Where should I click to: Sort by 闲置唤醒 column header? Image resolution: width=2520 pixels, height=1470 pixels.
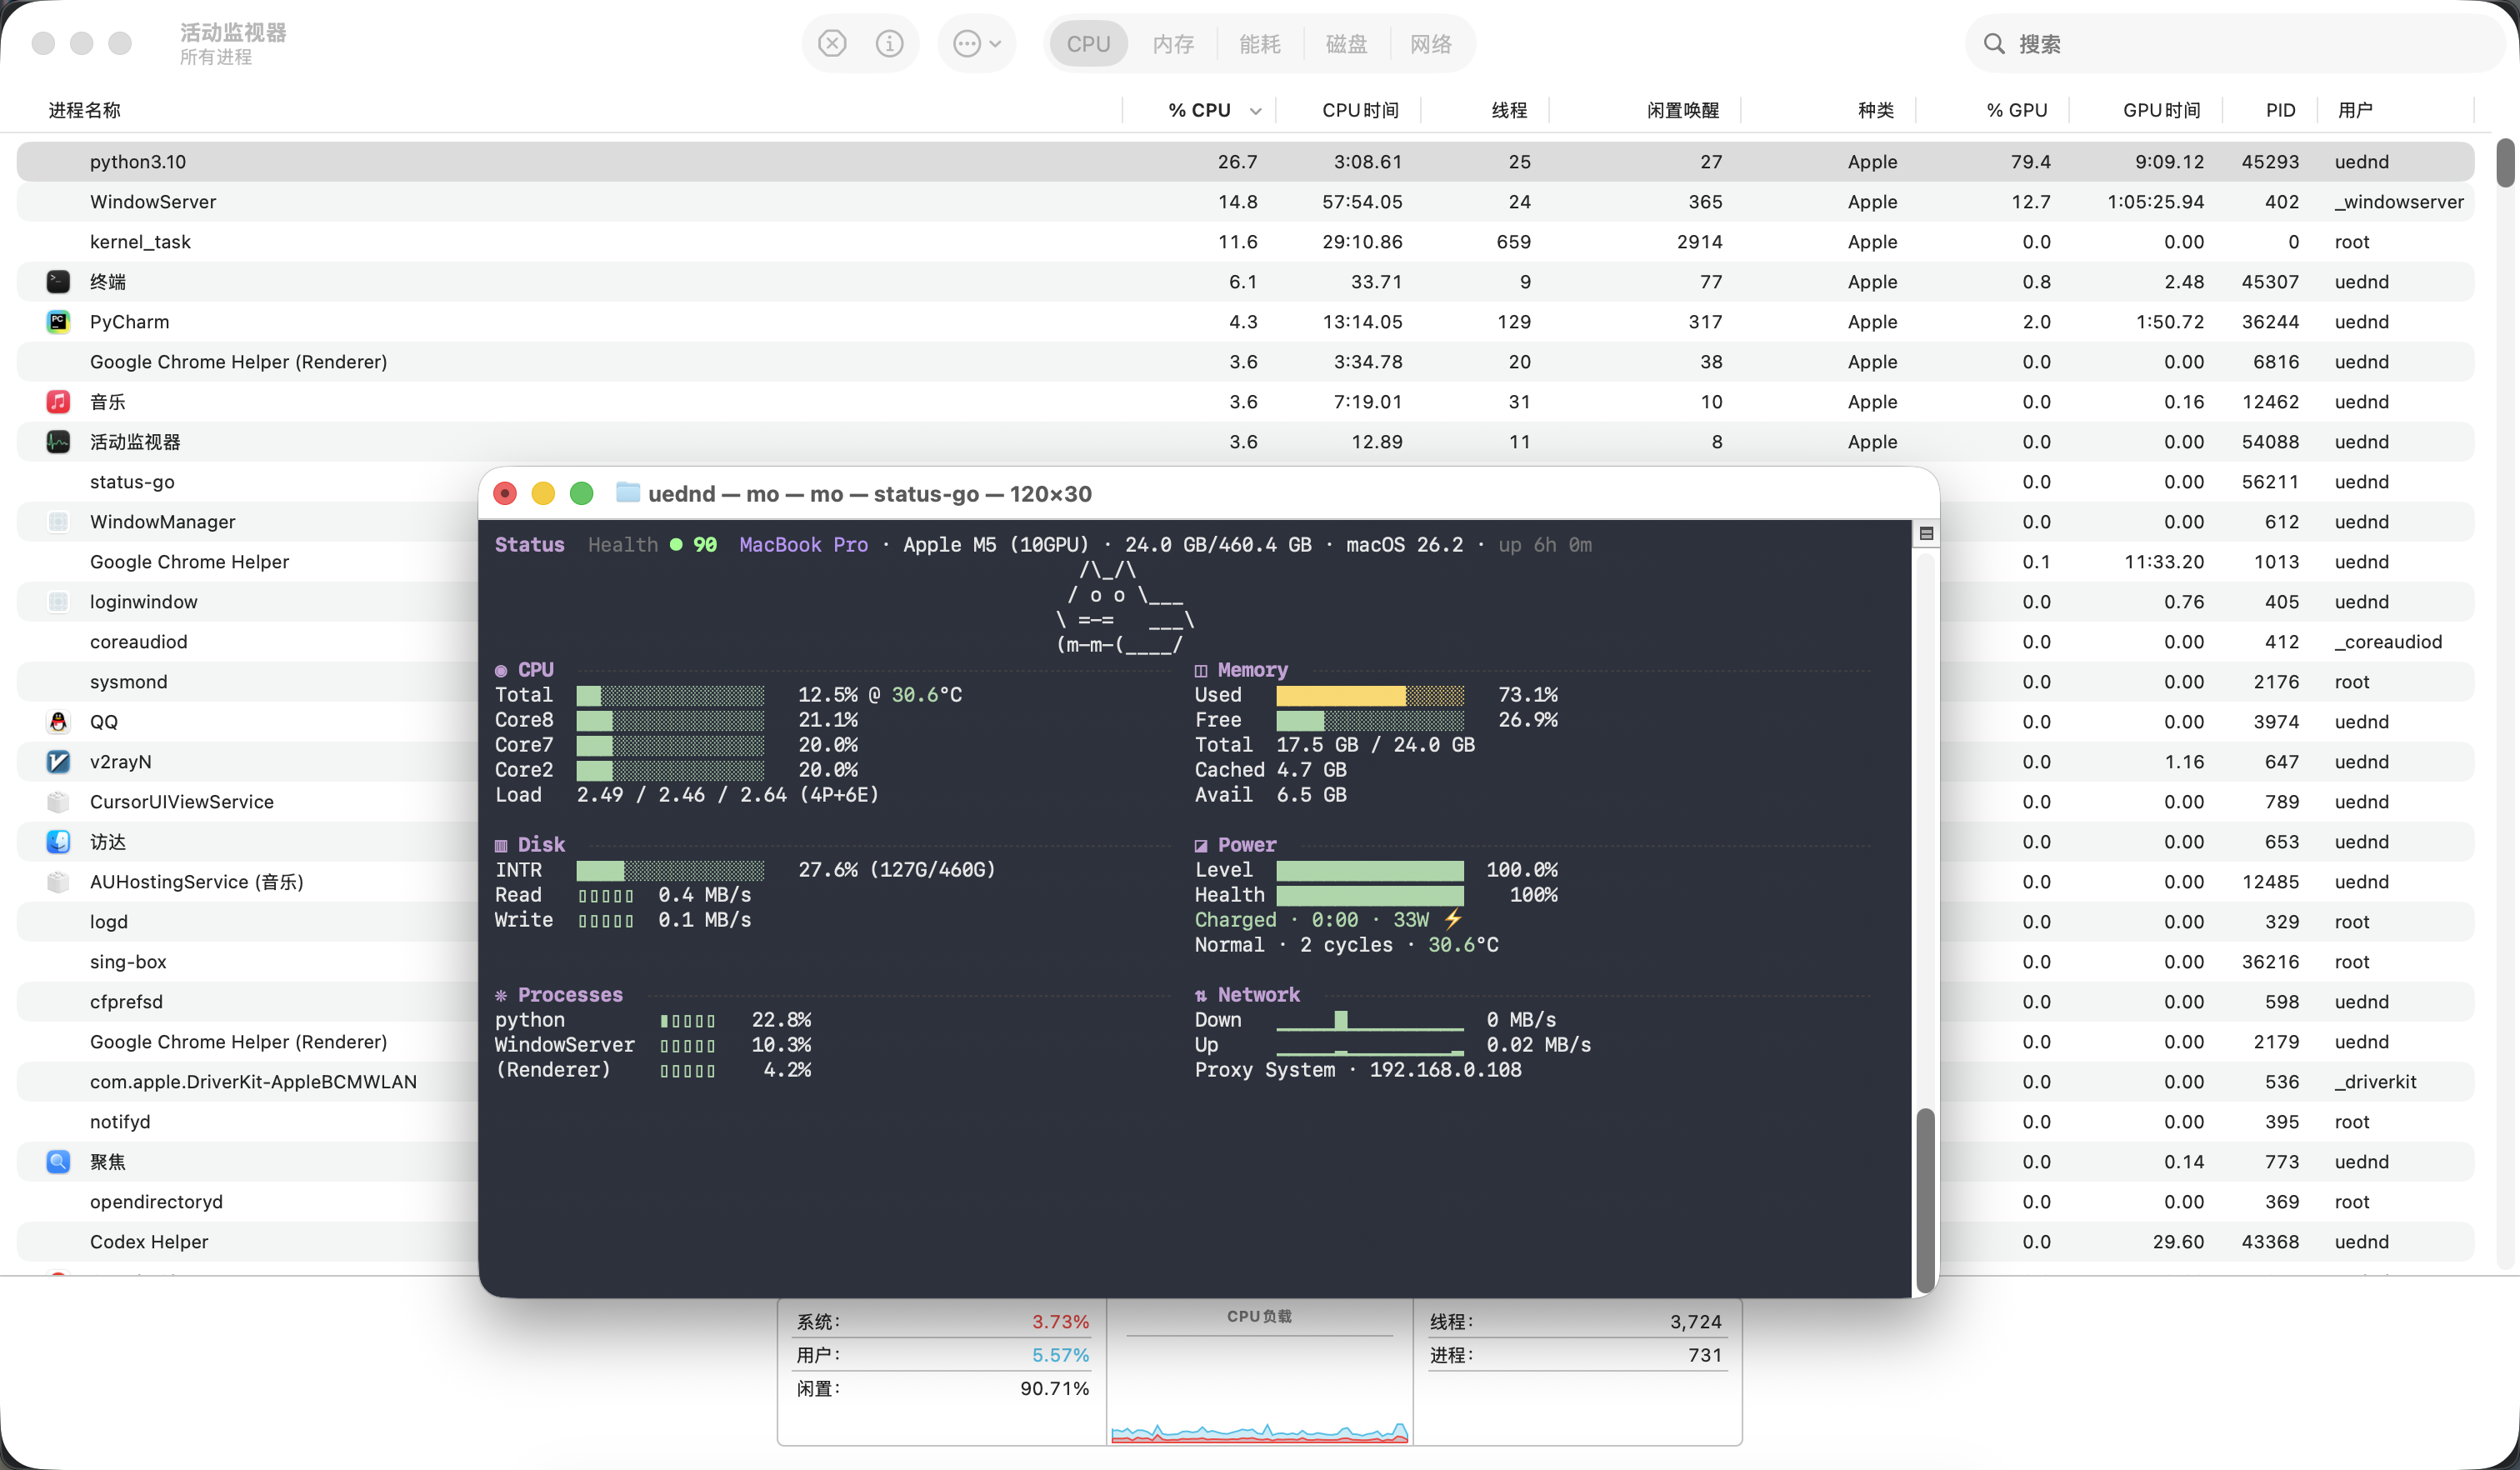(x=1683, y=110)
